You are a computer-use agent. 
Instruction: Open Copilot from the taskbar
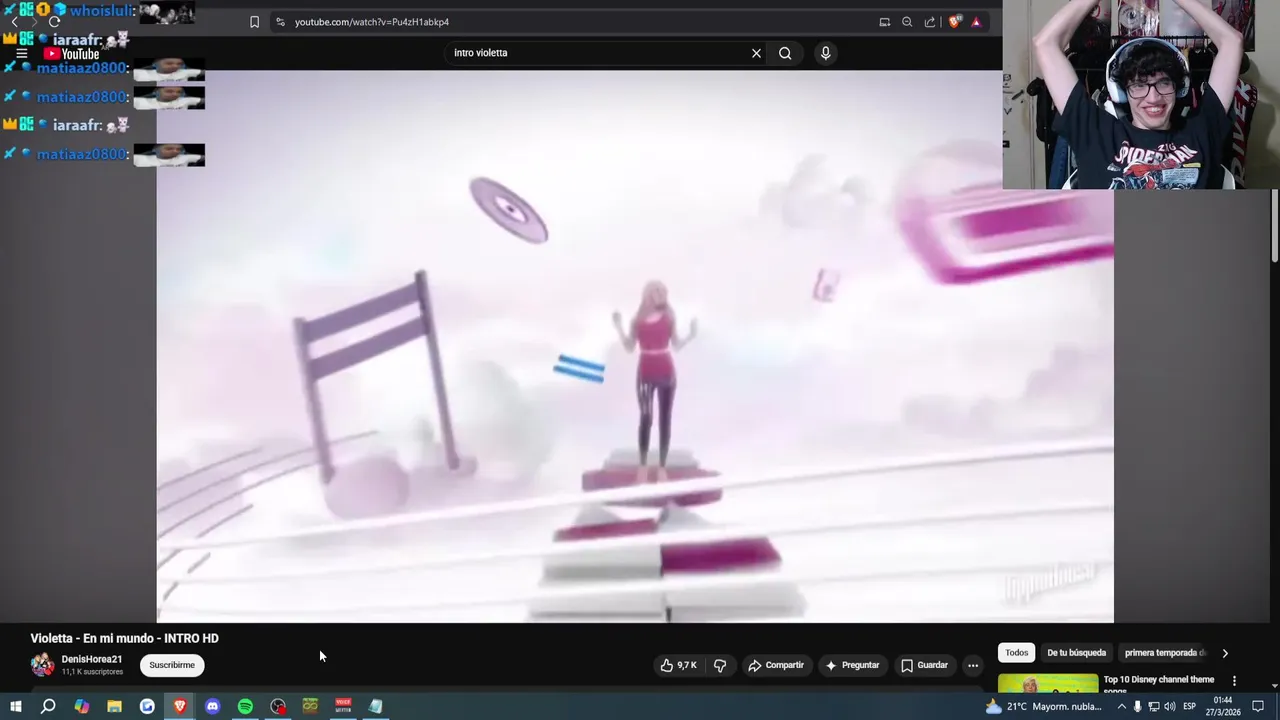[x=82, y=706]
